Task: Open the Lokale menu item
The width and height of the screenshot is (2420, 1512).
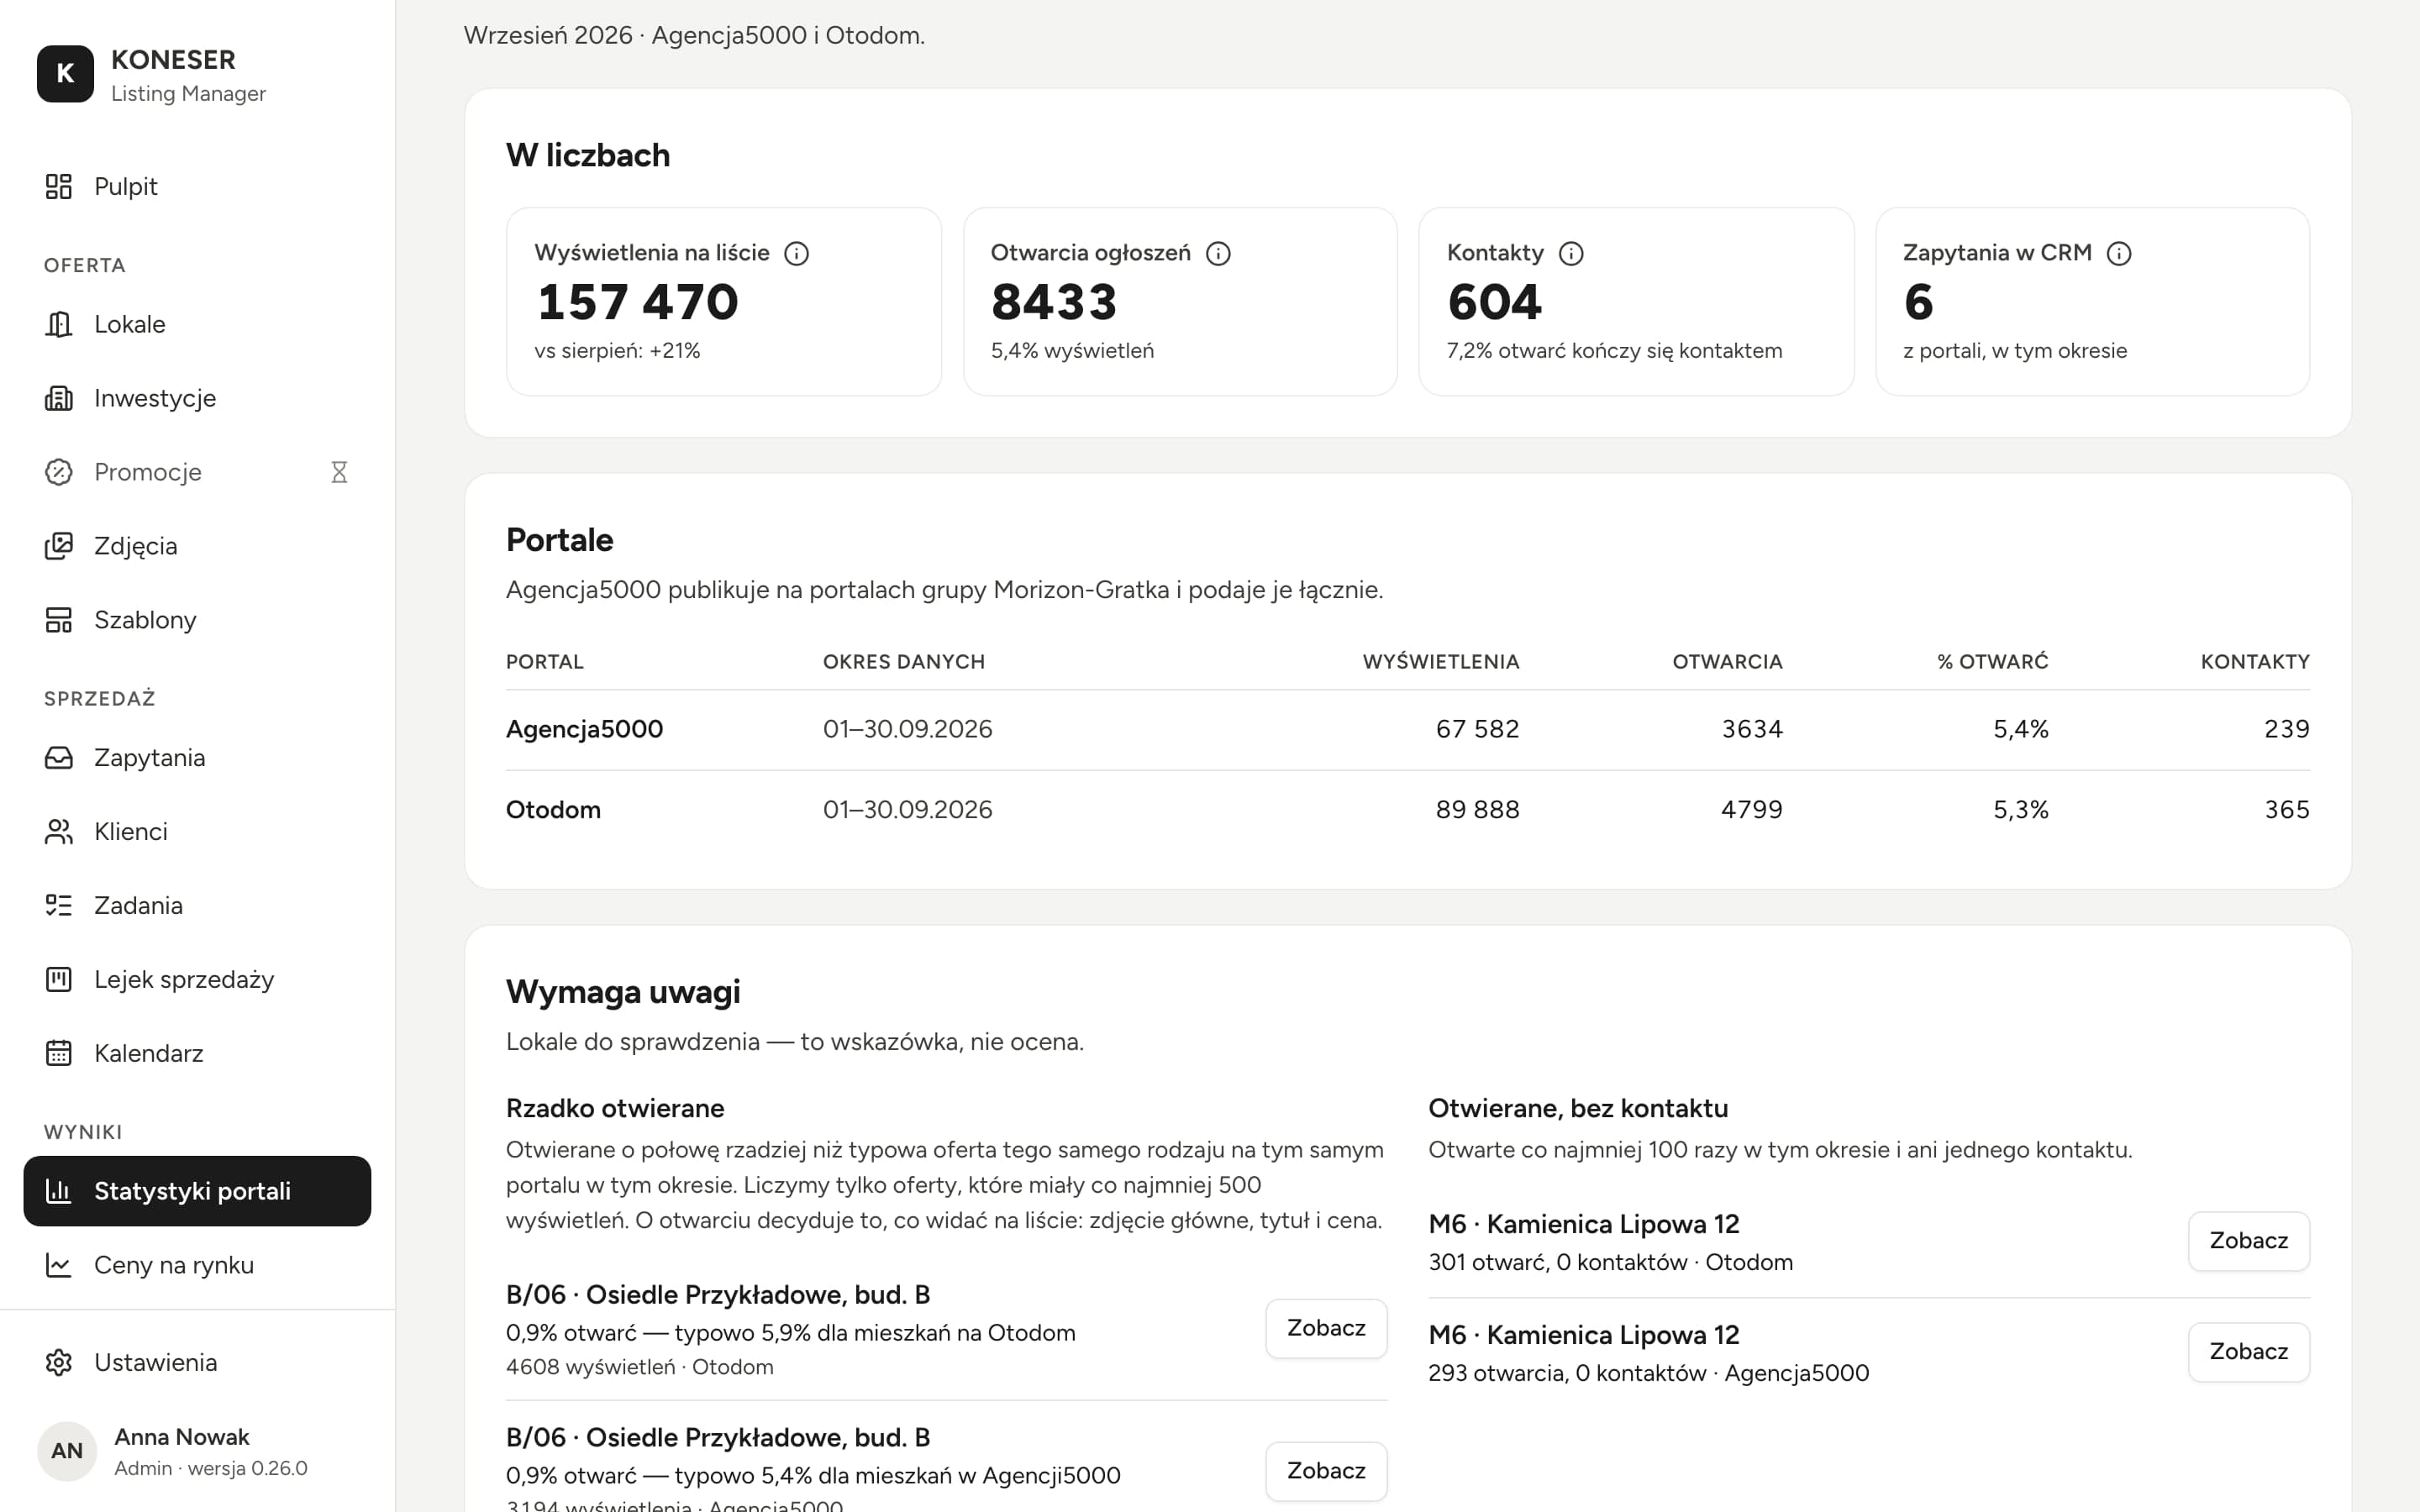Action: [x=197, y=324]
